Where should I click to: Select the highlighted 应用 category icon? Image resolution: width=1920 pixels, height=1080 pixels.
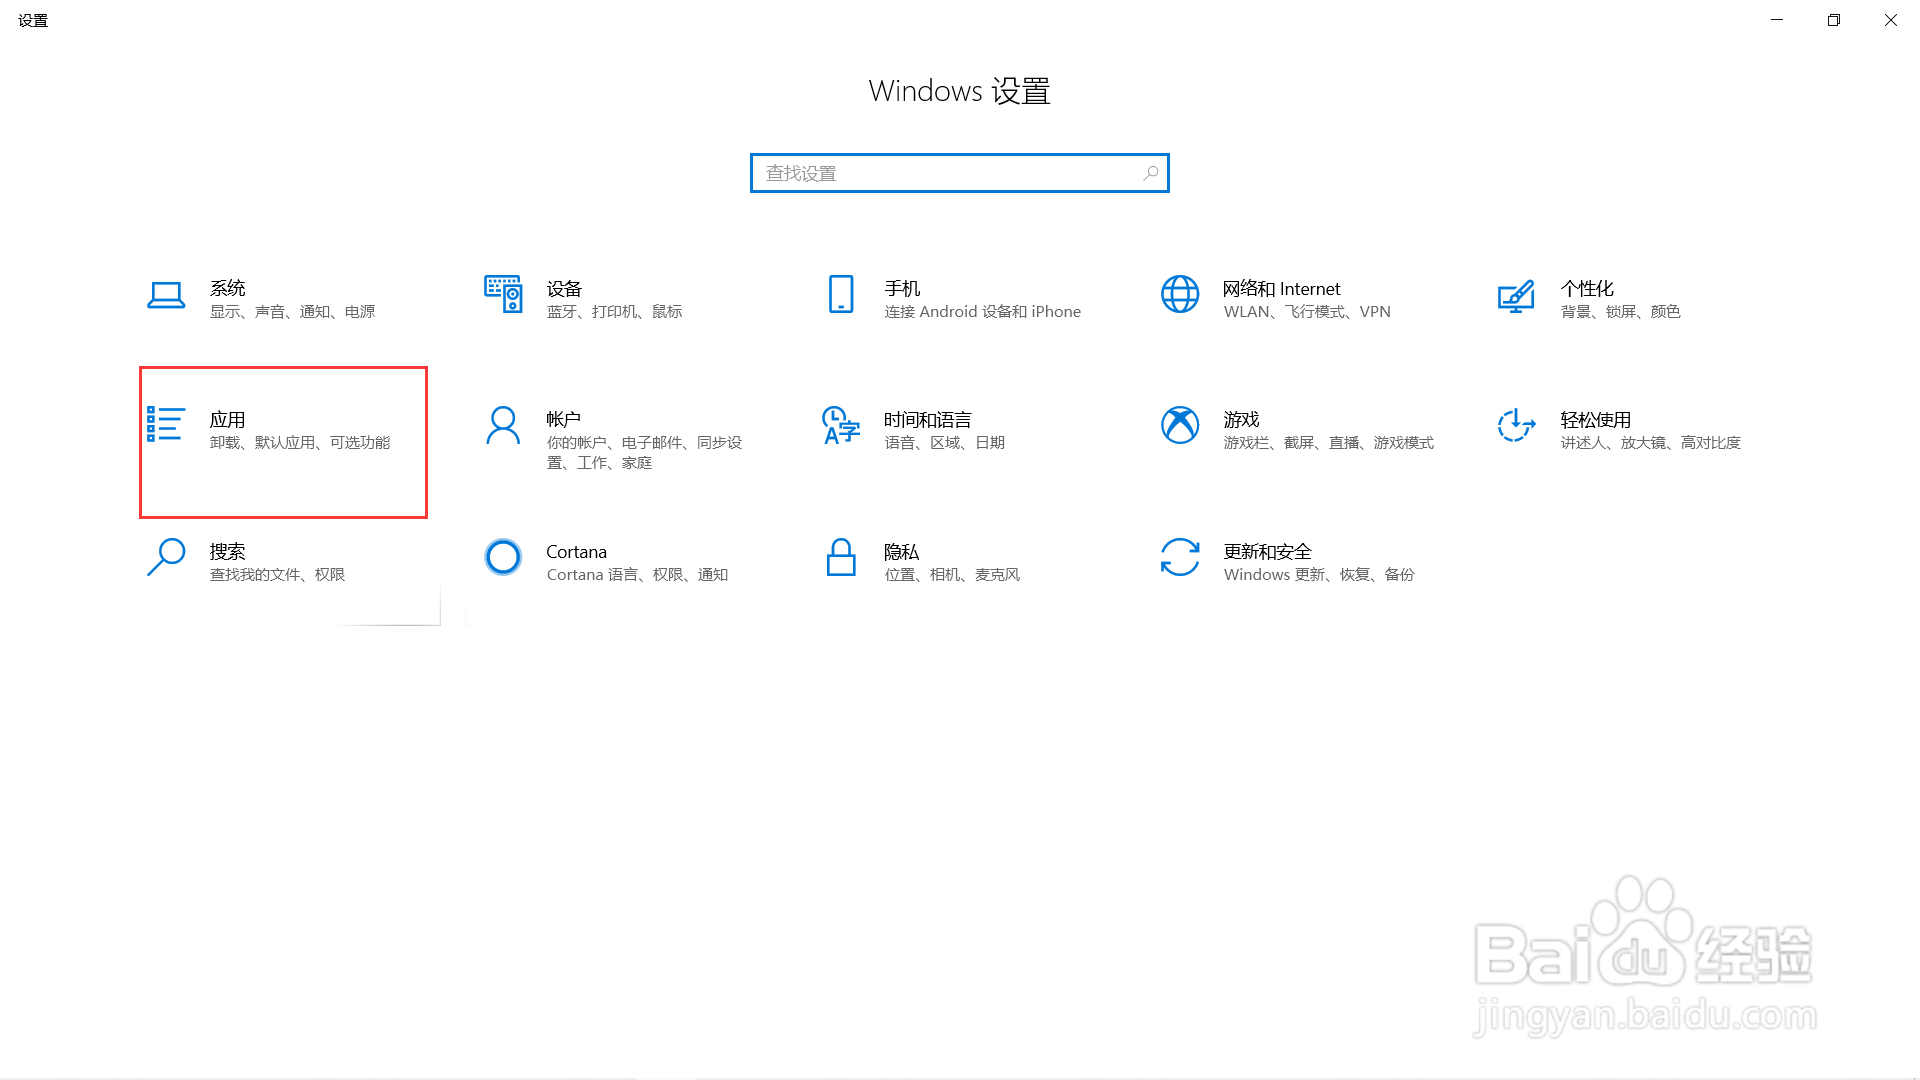[x=166, y=426]
